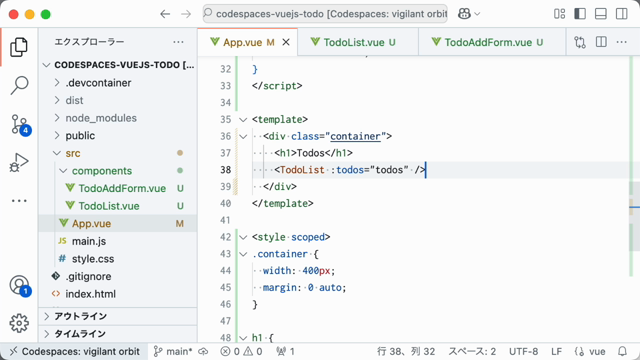The image size is (640, 360).
Task: Open notifications bell in status bar
Action: [x=622, y=351]
